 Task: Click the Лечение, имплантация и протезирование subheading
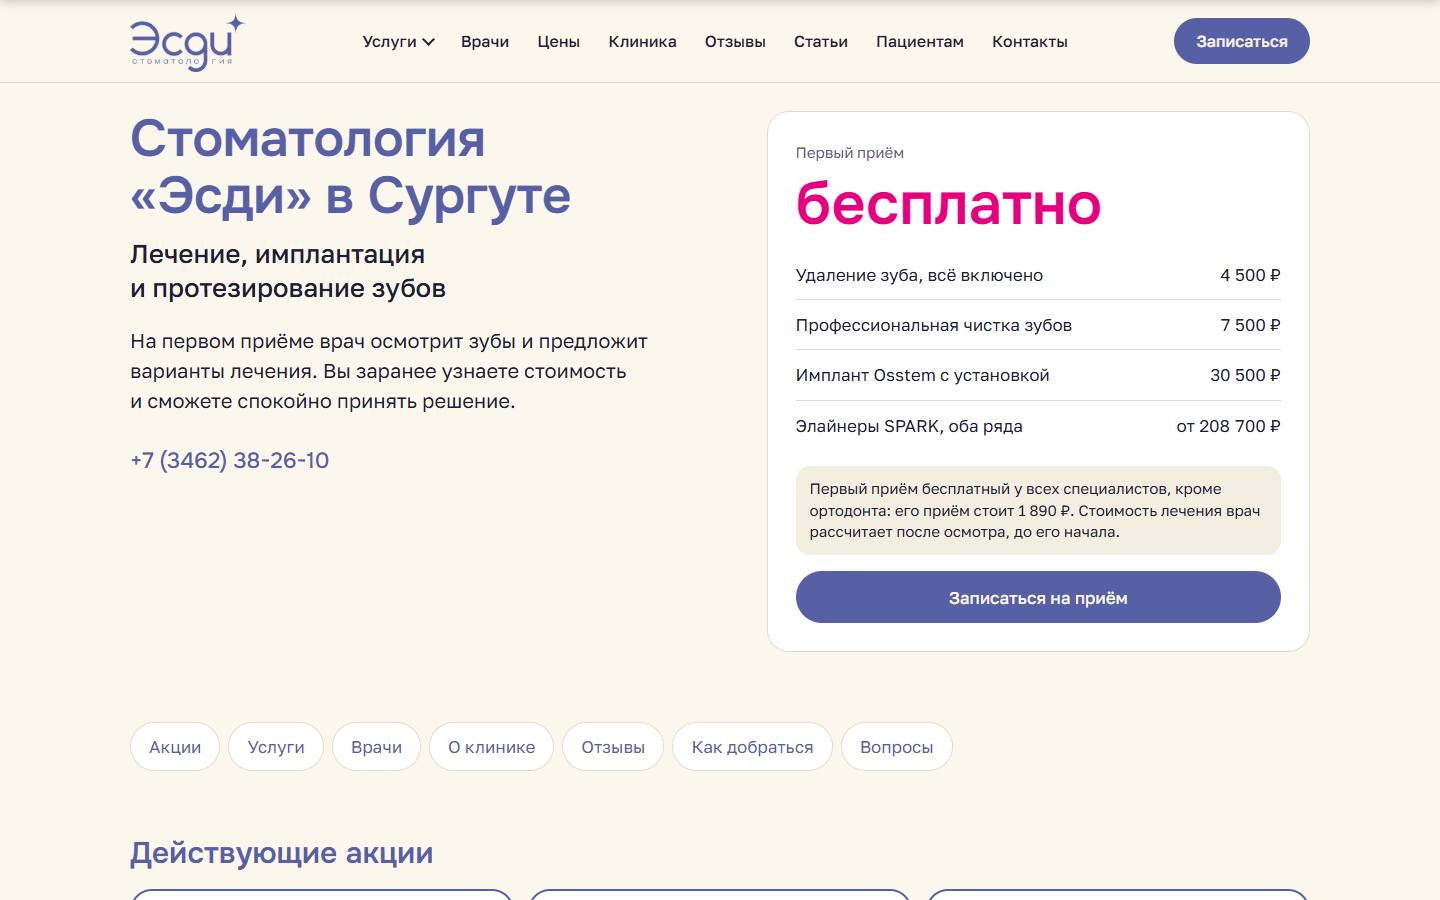(288, 271)
